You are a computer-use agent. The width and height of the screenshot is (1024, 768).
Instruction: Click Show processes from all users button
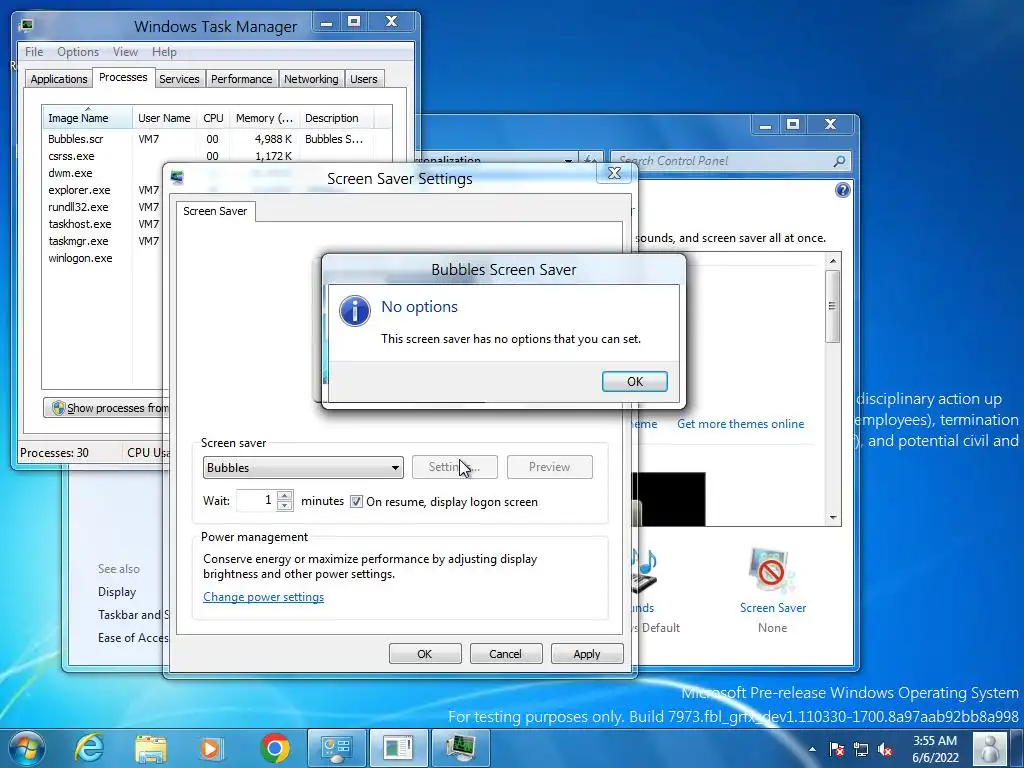tap(106, 408)
